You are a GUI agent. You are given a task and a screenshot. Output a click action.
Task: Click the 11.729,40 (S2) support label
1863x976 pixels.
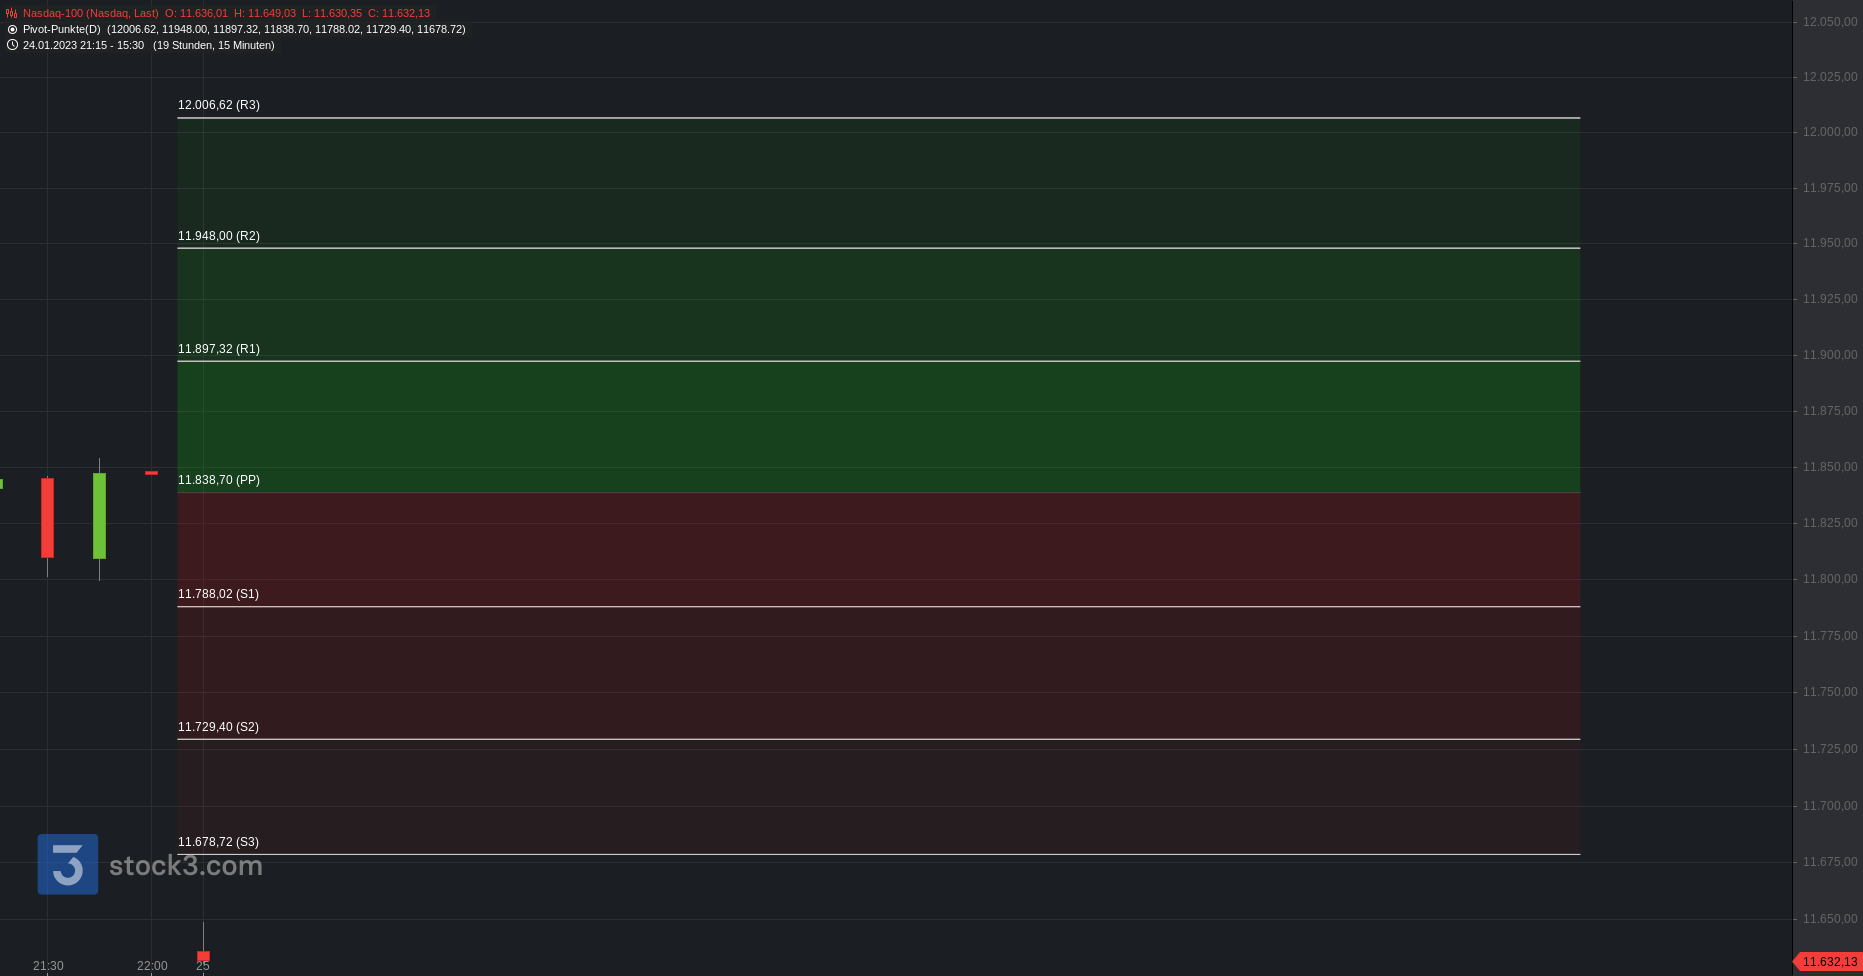click(x=218, y=727)
